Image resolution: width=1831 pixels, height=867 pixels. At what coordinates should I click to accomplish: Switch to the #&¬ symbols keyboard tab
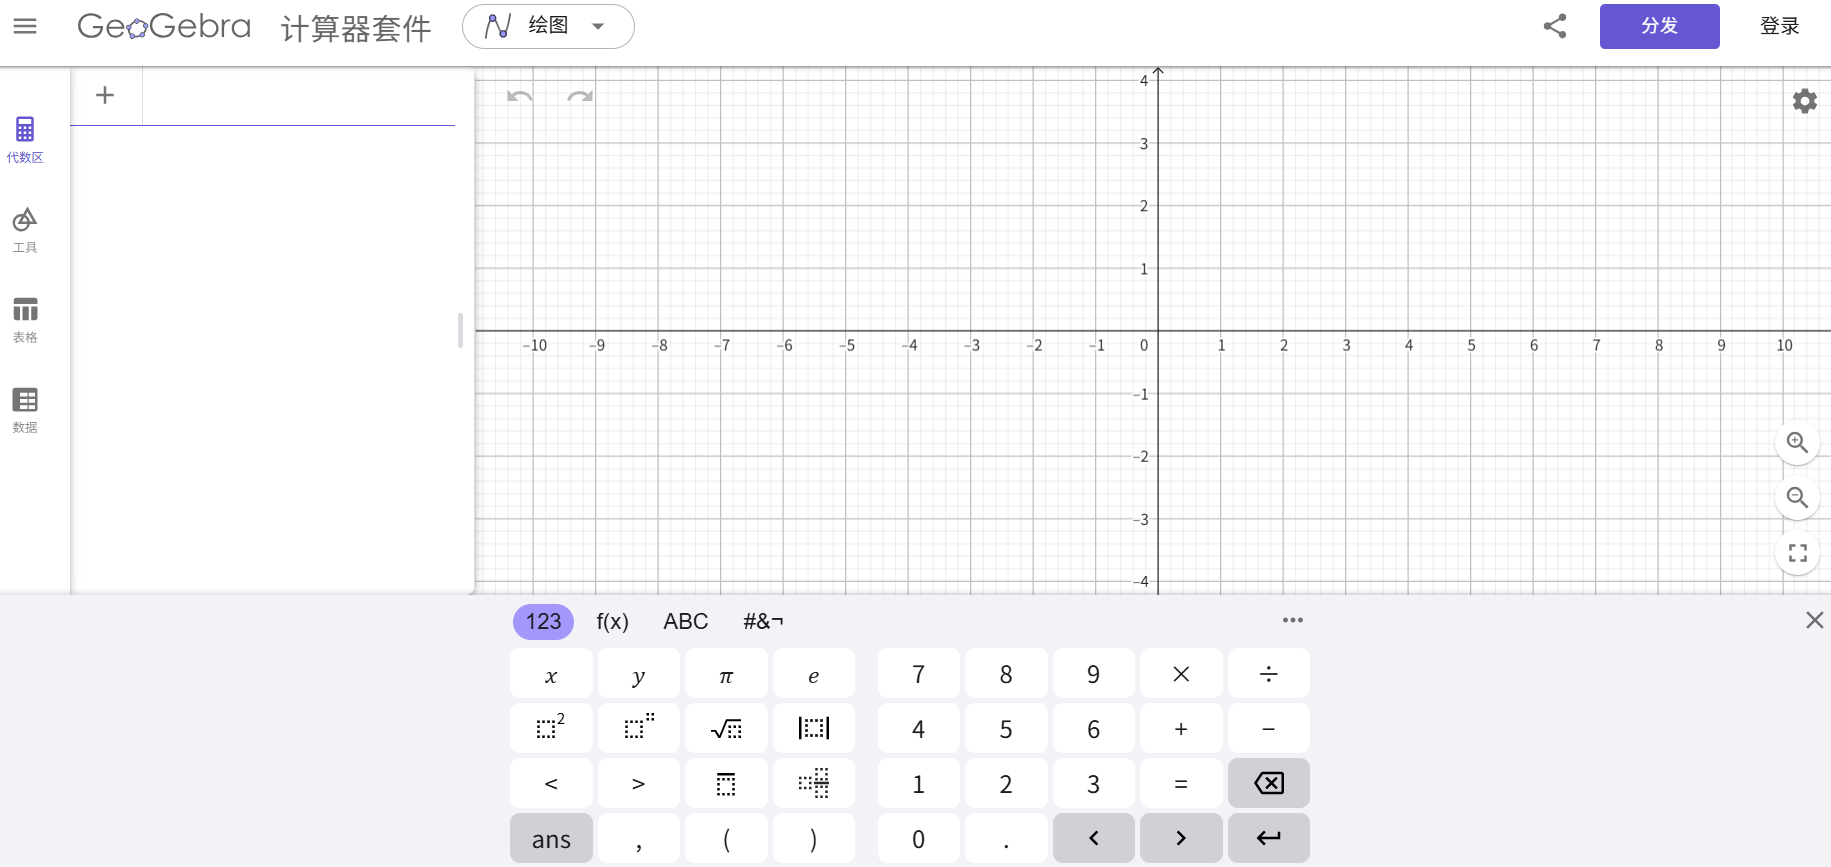(763, 621)
